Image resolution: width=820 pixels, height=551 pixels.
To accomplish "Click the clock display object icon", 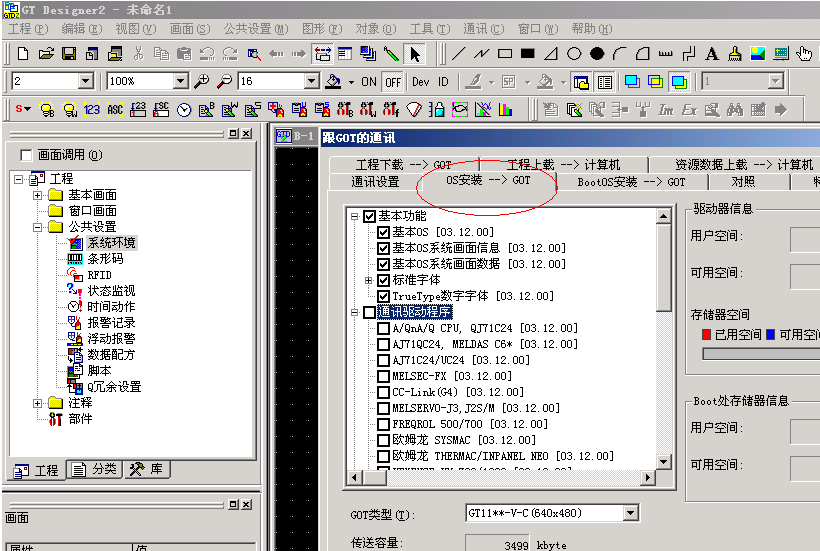I will (x=184, y=109).
